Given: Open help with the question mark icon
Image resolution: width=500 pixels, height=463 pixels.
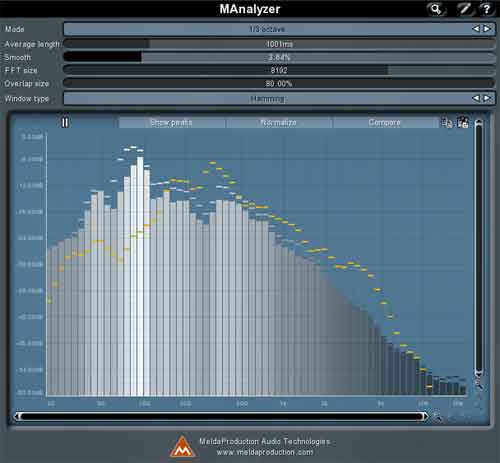Looking at the screenshot, I should [x=487, y=9].
